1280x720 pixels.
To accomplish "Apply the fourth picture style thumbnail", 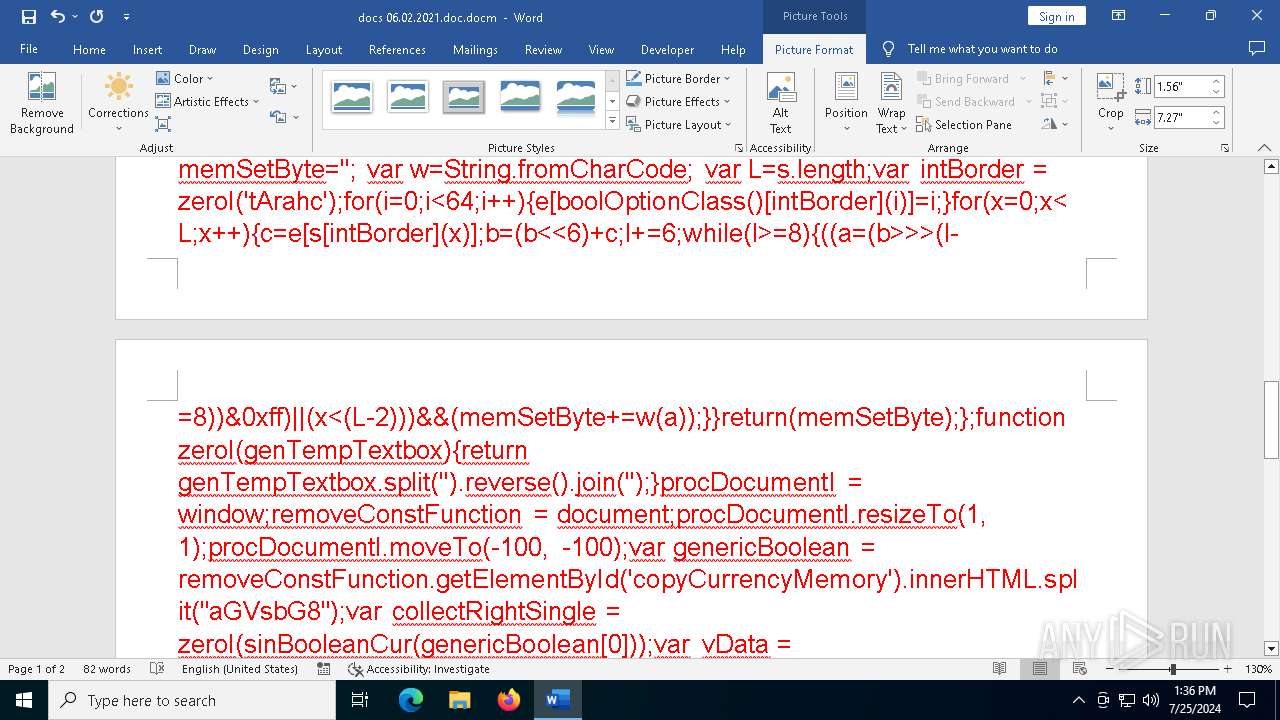I will (520, 97).
